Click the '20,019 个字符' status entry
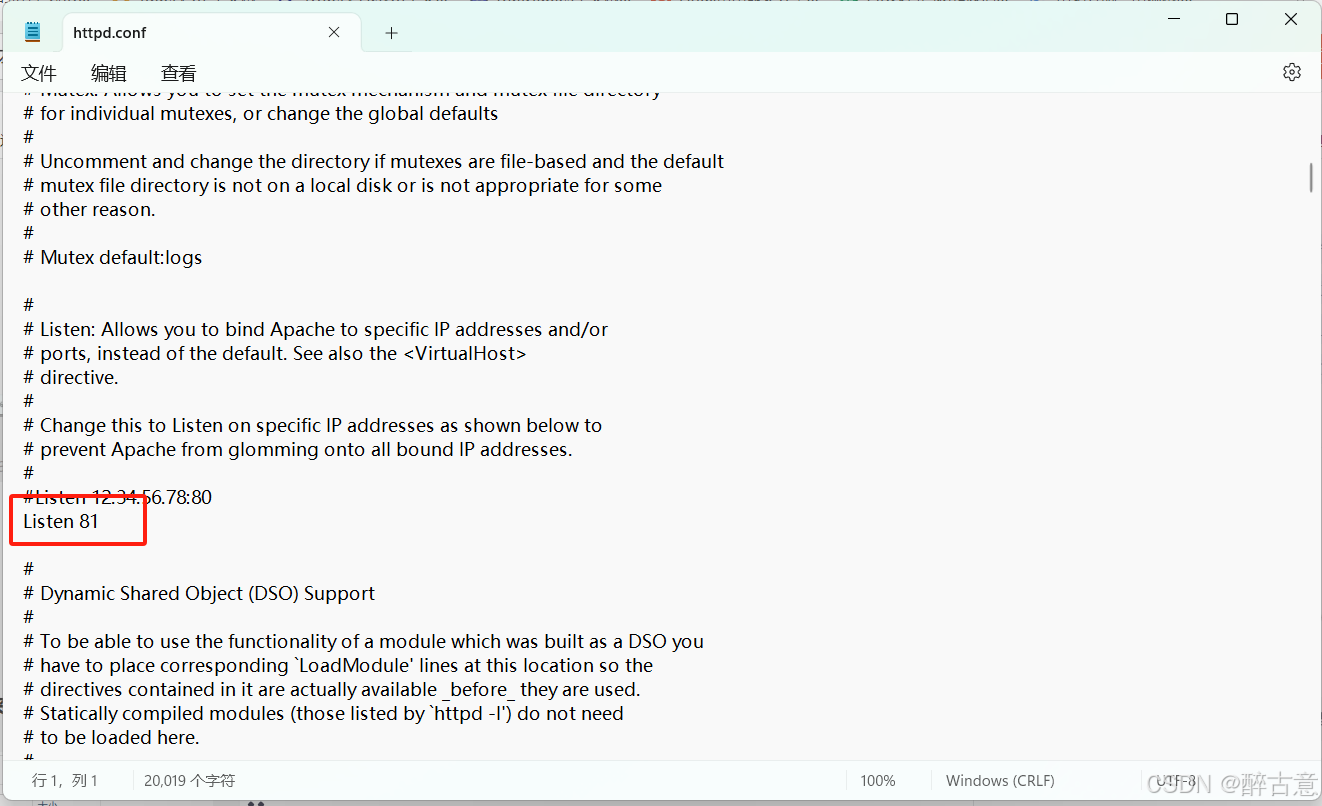This screenshot has height=806, width=1322. (x=189, y=781)
